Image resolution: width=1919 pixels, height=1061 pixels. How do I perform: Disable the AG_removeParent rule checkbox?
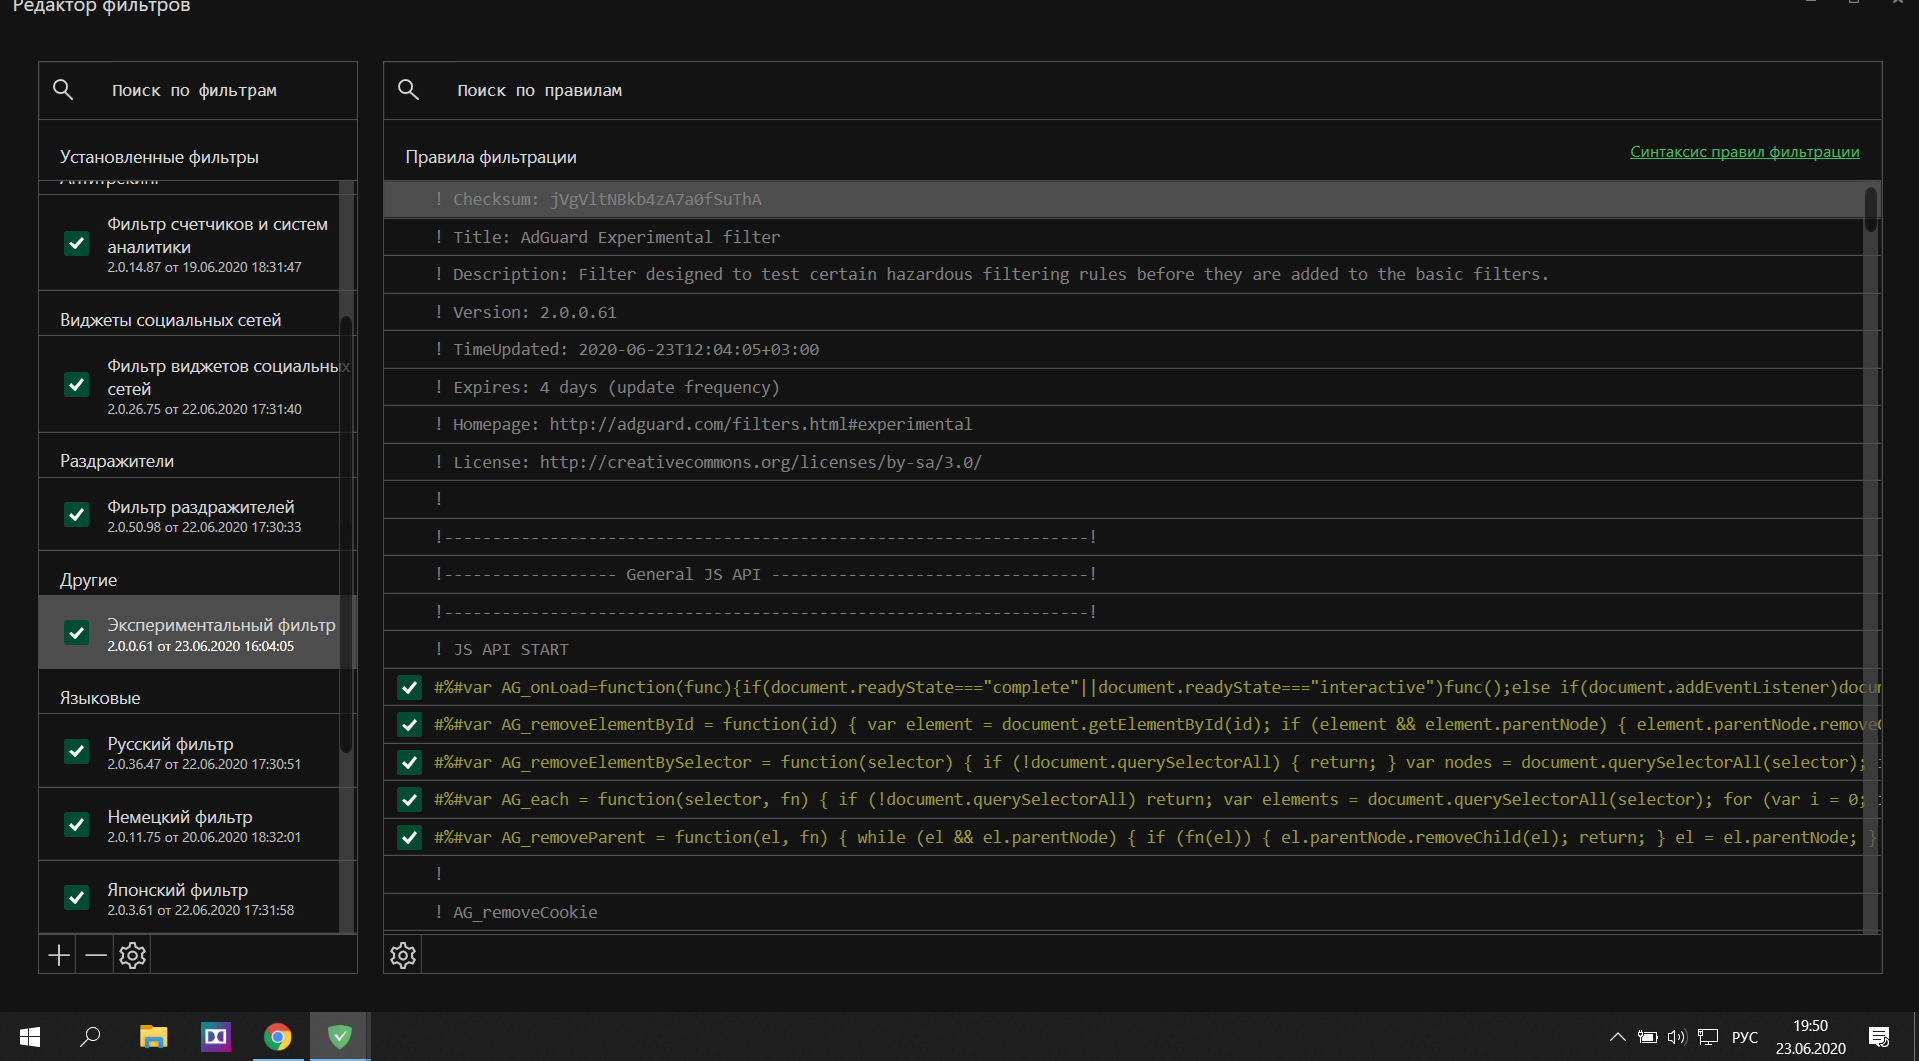[409, 838]
